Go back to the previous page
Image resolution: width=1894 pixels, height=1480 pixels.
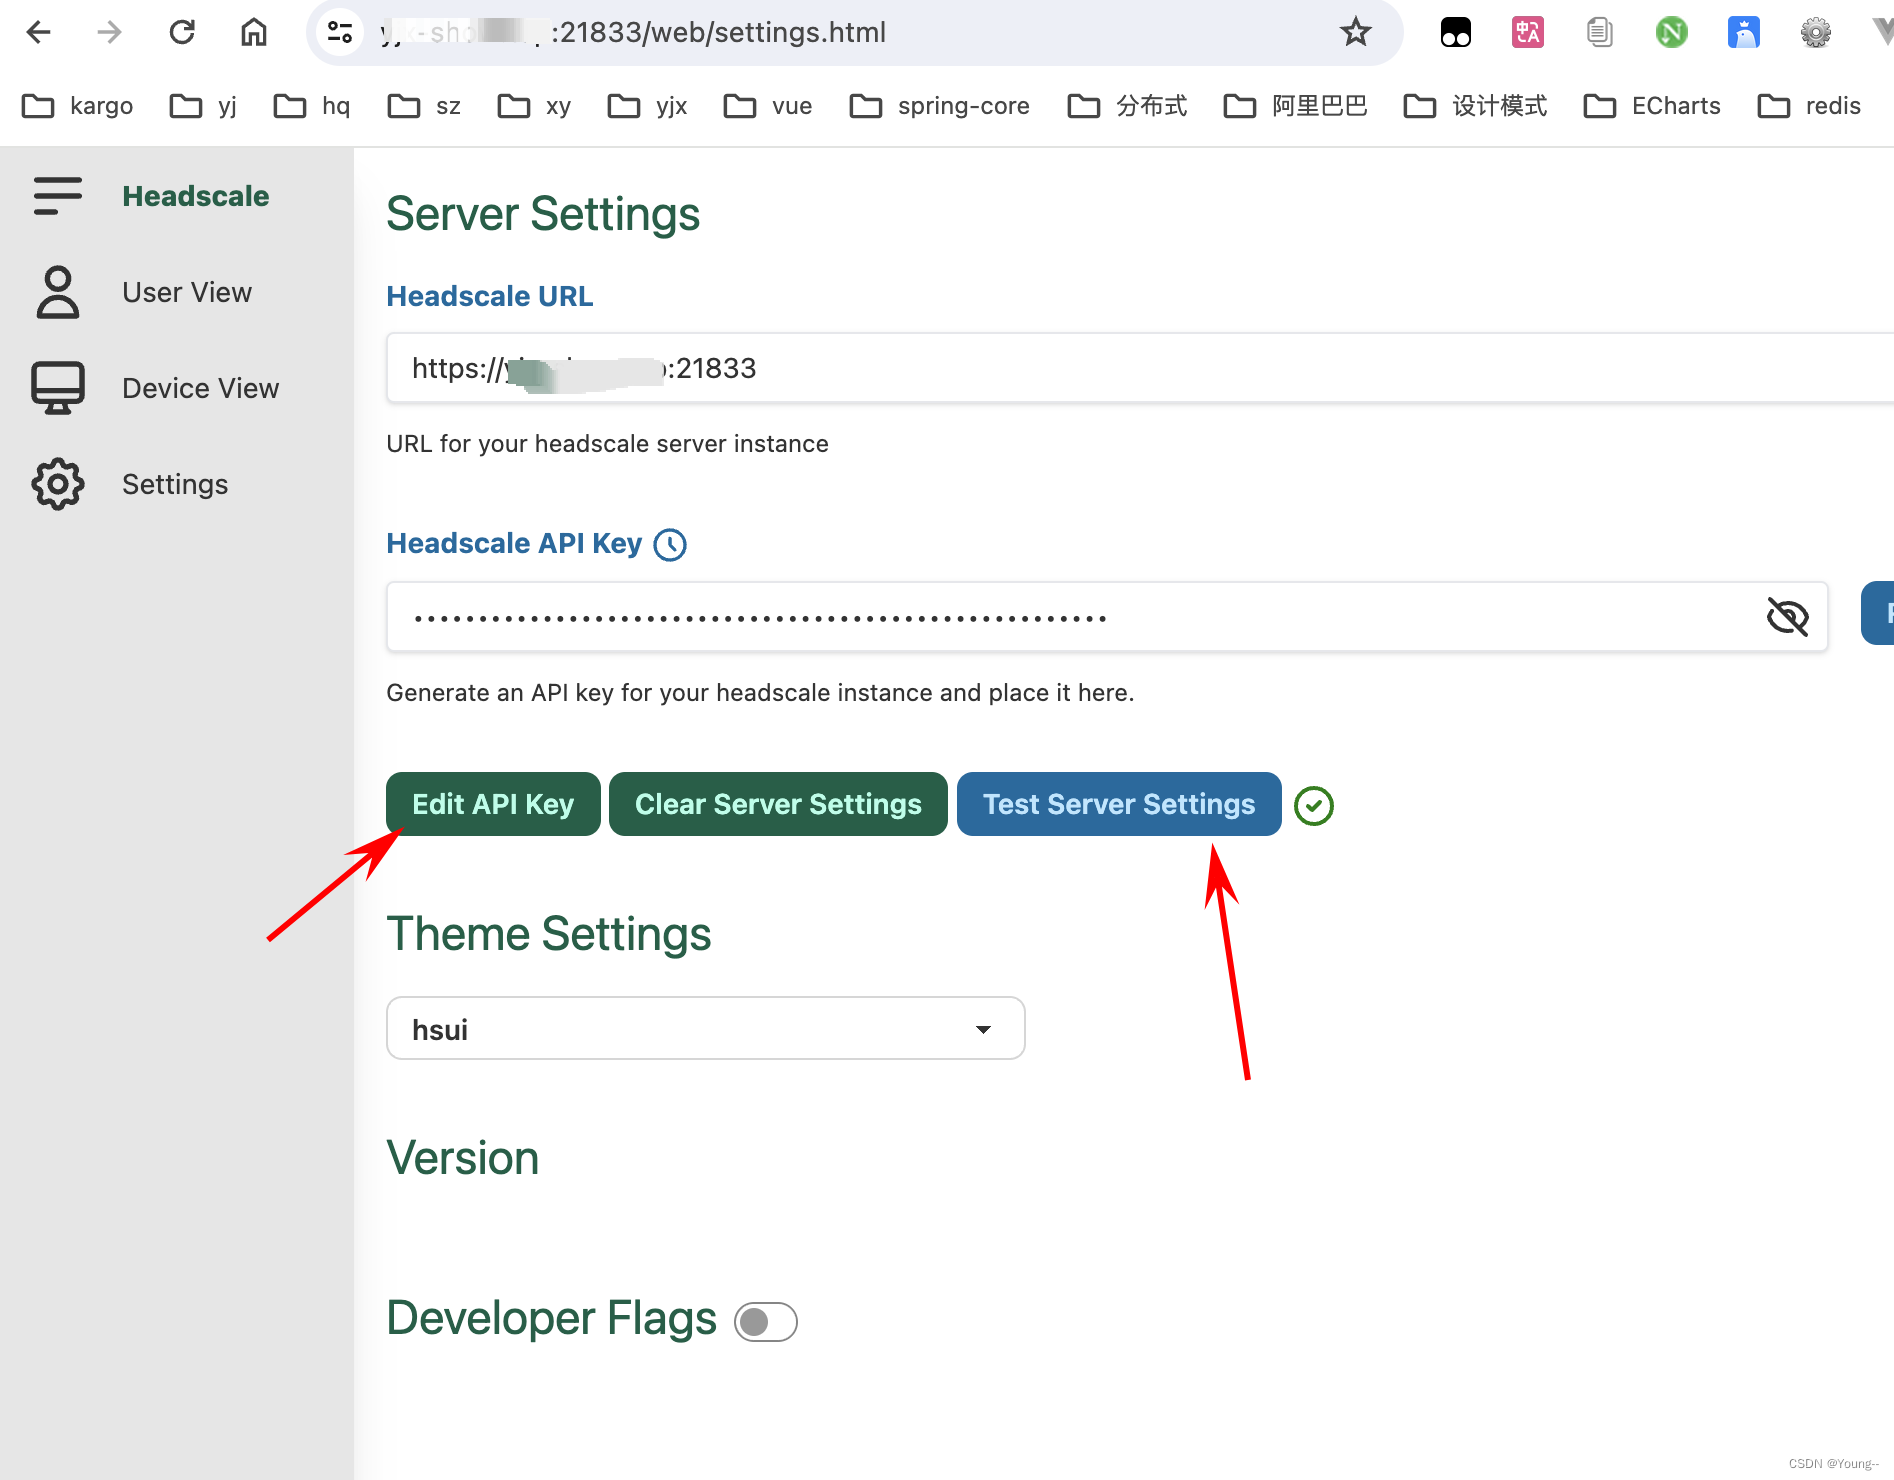(39, 33)
